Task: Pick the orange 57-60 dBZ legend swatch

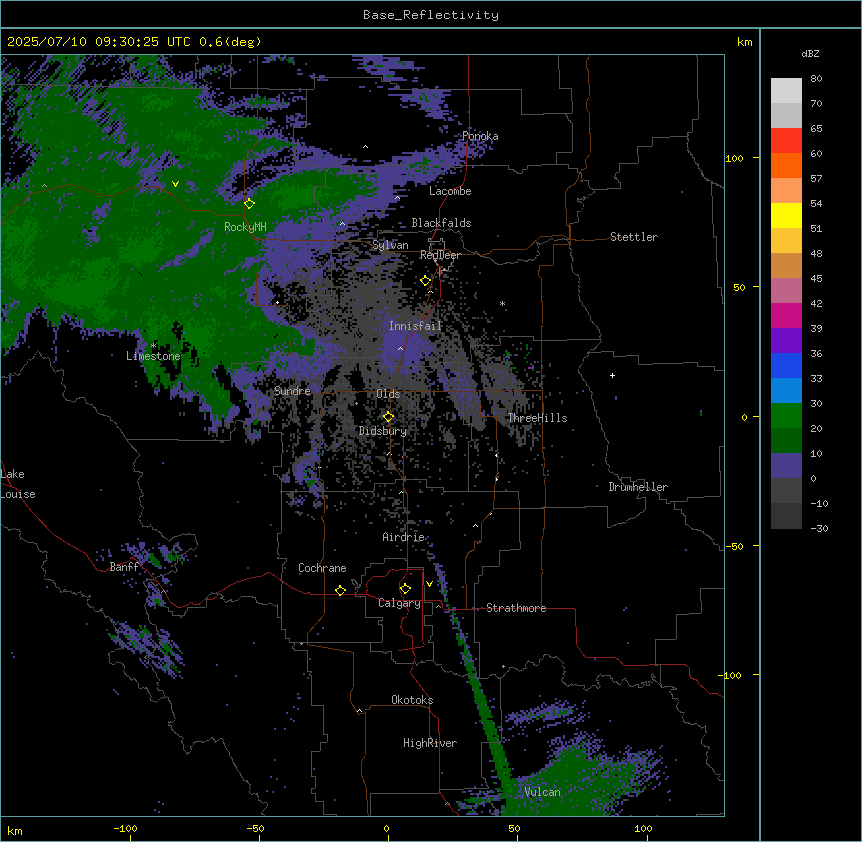Action: 786,165
